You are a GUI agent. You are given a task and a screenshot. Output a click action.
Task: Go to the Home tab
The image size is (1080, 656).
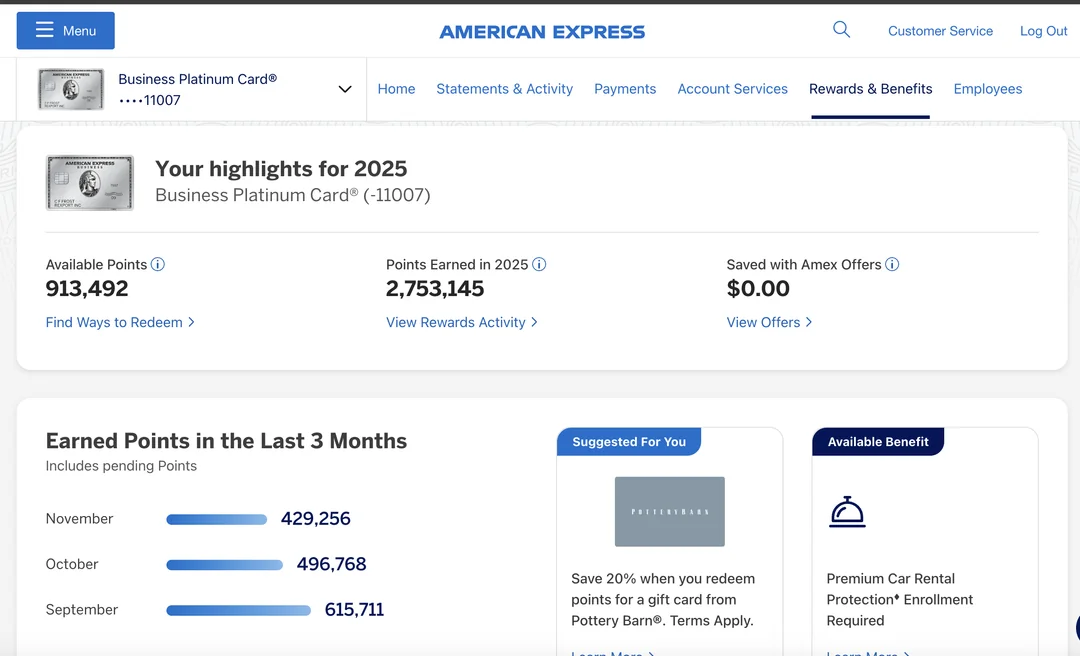[396, 89]
